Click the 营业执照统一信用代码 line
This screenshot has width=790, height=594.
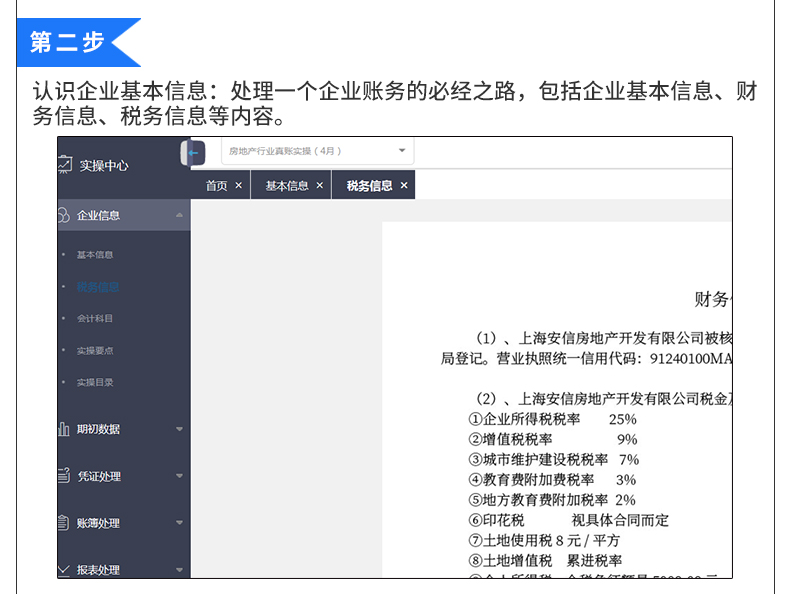click(x=586, y=359)
